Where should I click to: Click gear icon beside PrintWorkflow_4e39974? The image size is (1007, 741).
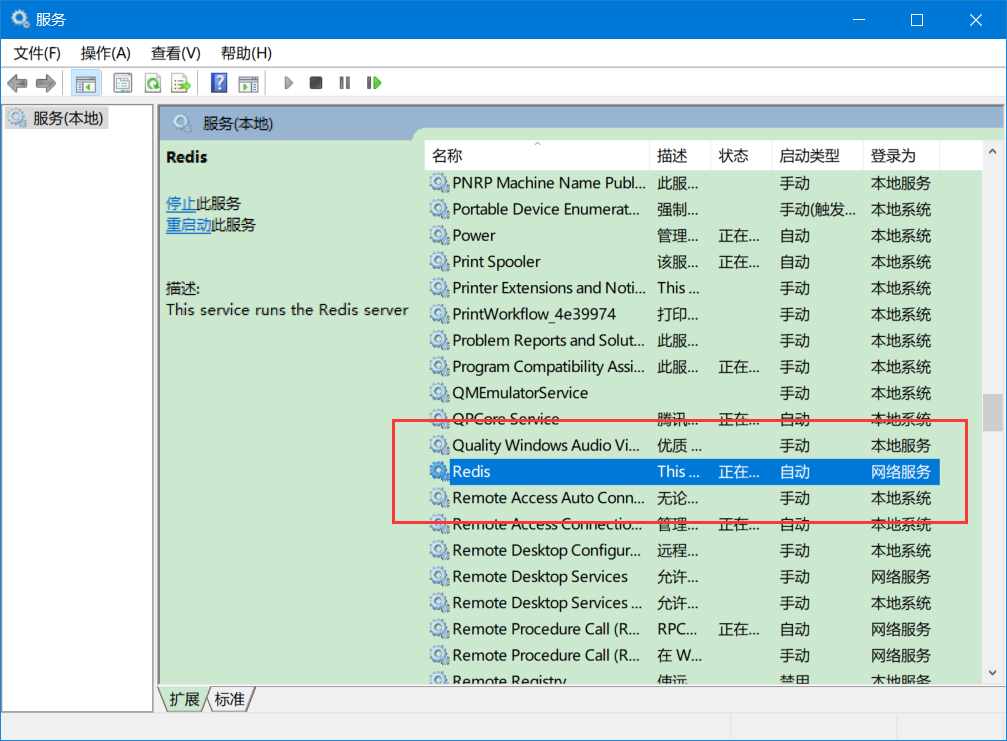439,314
